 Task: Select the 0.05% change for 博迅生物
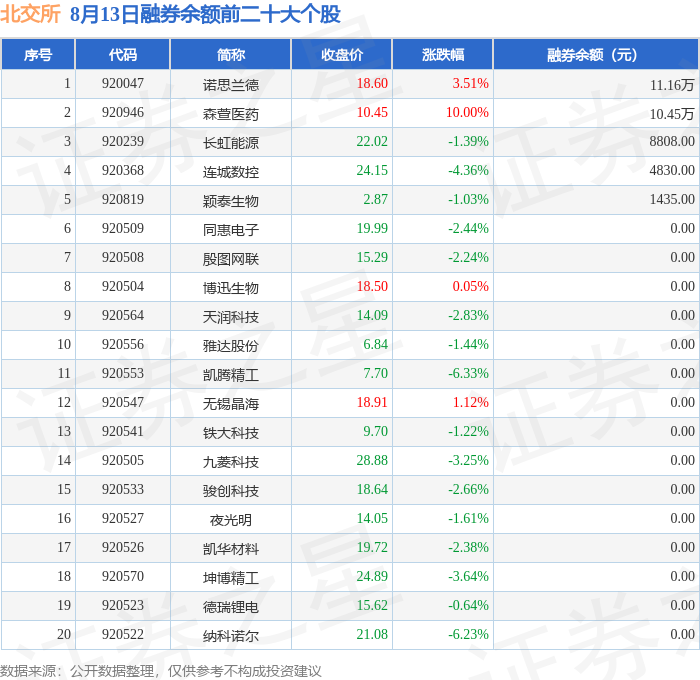(x=471, y=287)
